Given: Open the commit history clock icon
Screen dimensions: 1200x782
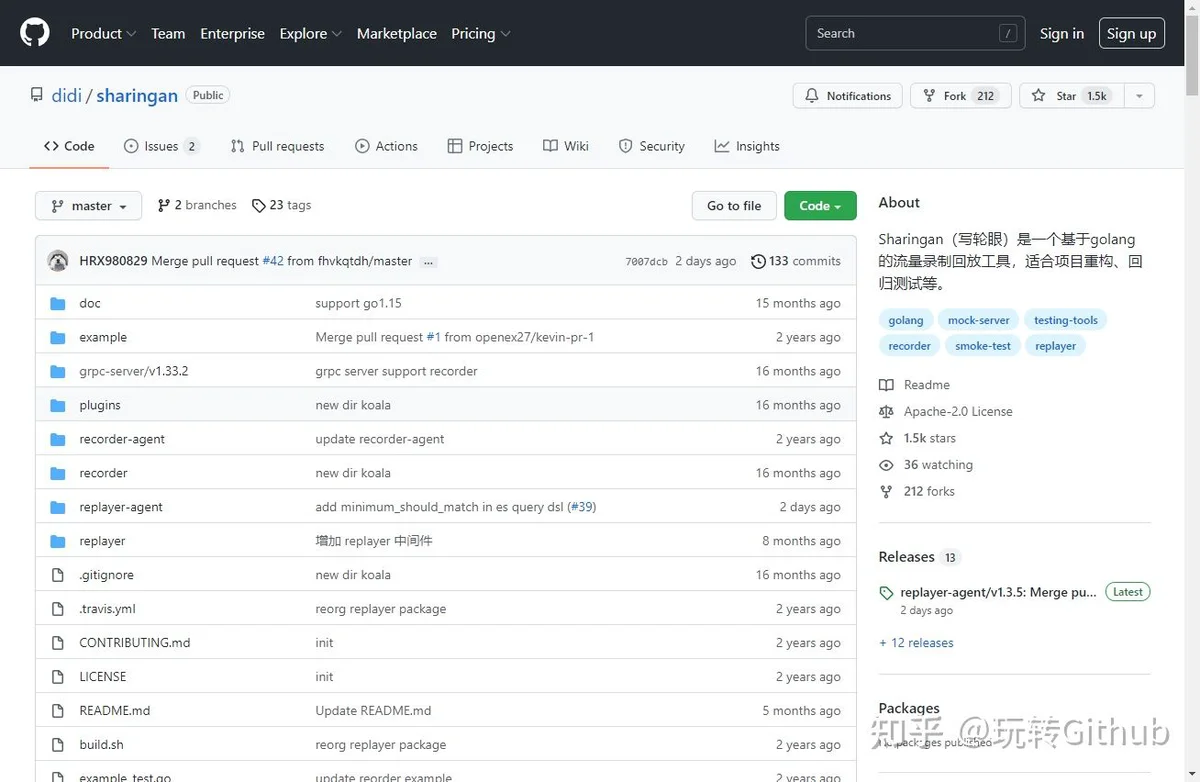Looking at the screenshot, I should (x=758, y=261).
